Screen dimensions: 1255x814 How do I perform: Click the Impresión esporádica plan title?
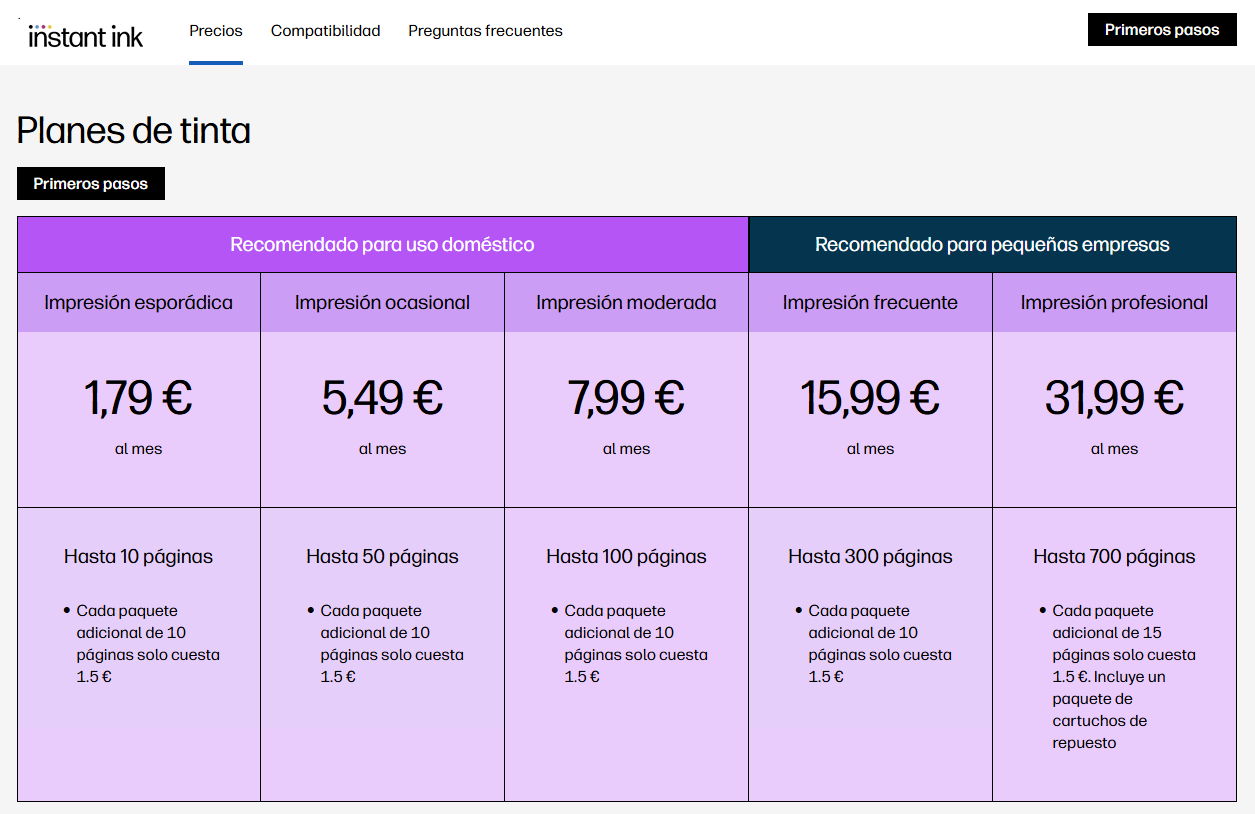point(139,302)
